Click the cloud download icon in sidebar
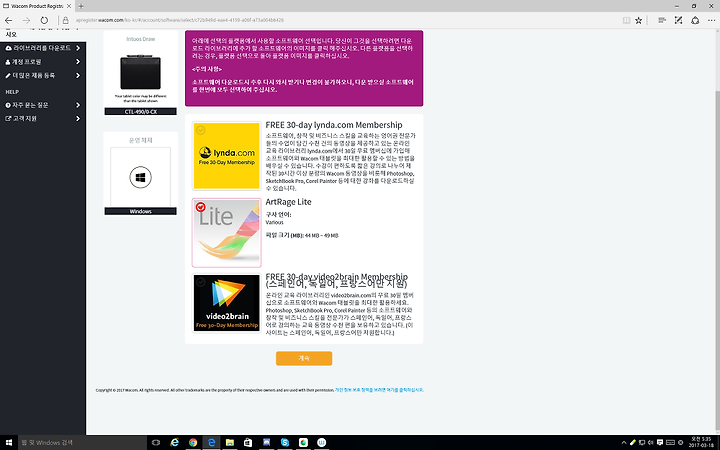 8,48
